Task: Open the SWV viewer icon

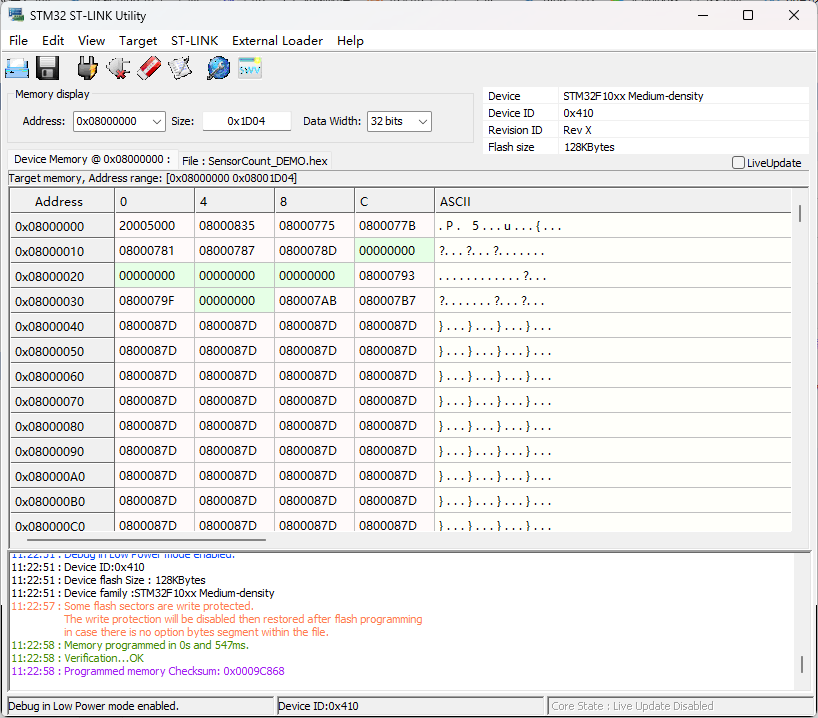Action: click(x=250, y=68)
